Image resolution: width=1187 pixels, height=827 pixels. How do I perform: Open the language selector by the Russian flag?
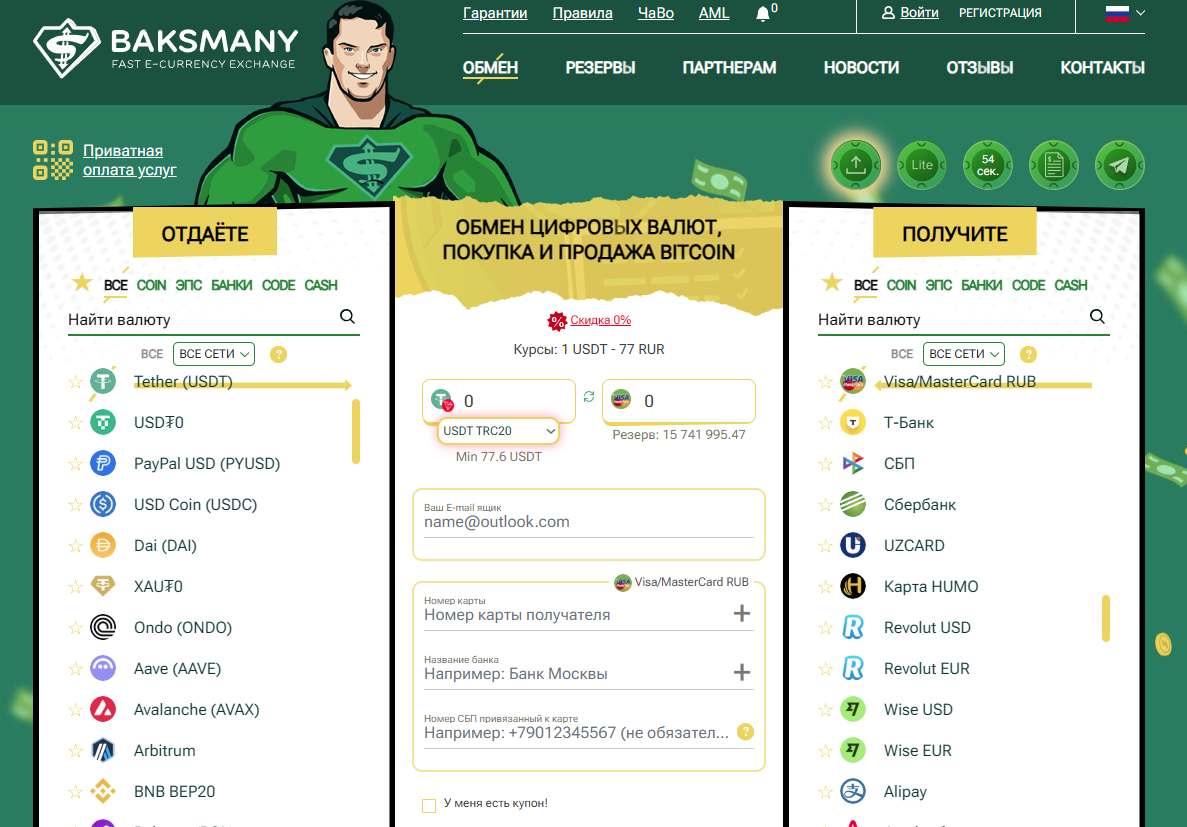1125,13
